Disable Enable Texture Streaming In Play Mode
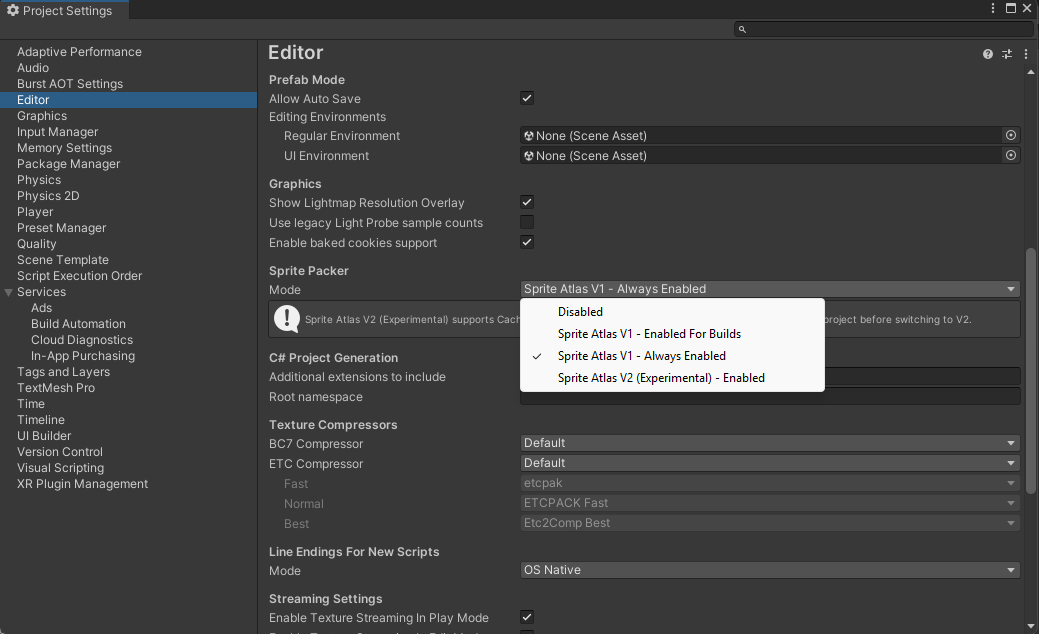Screen dimensions: 1039x634 (527, 617)
